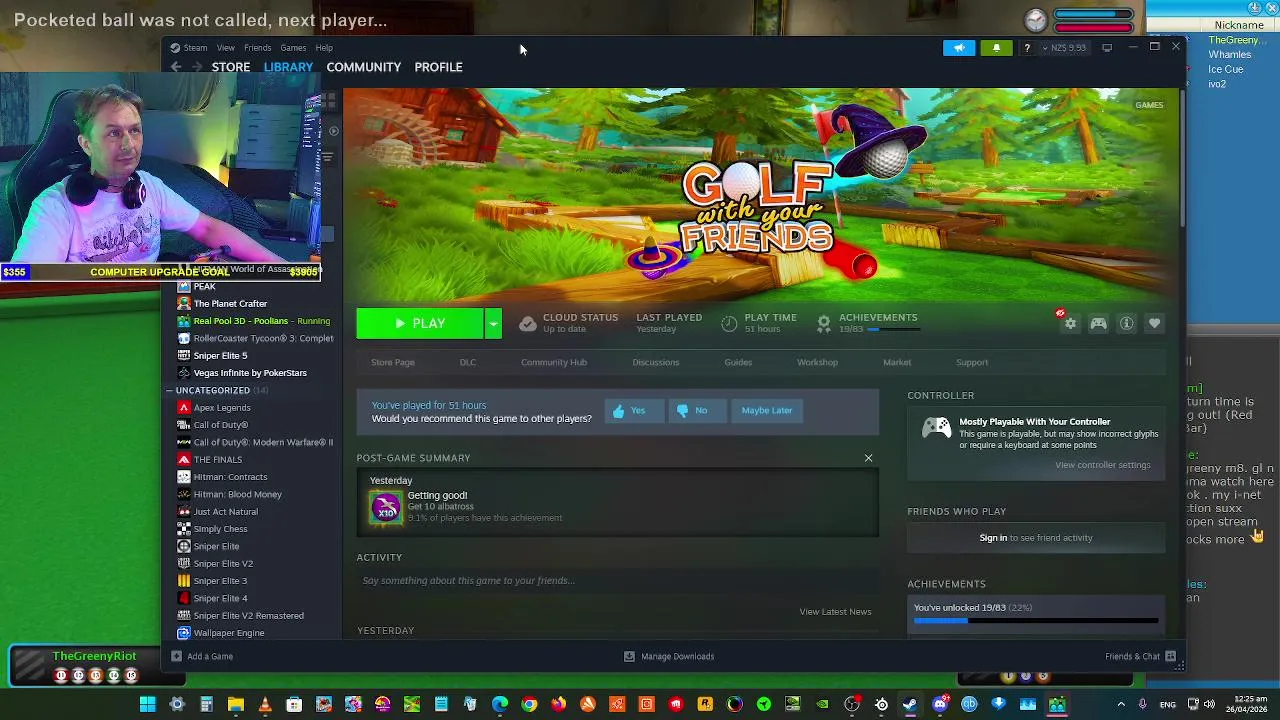Open Microsoft Edge in taskbar
The height and width of the screenshot is (720, 1280).
pos(500,705)
